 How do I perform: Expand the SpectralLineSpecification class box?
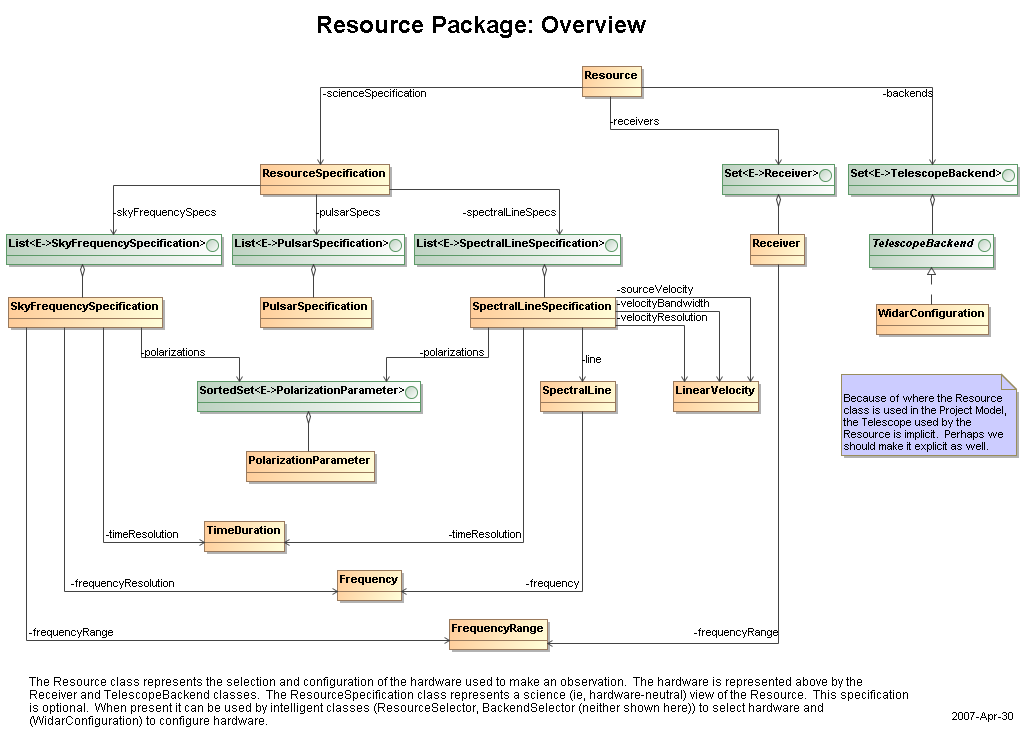(543, 308)
